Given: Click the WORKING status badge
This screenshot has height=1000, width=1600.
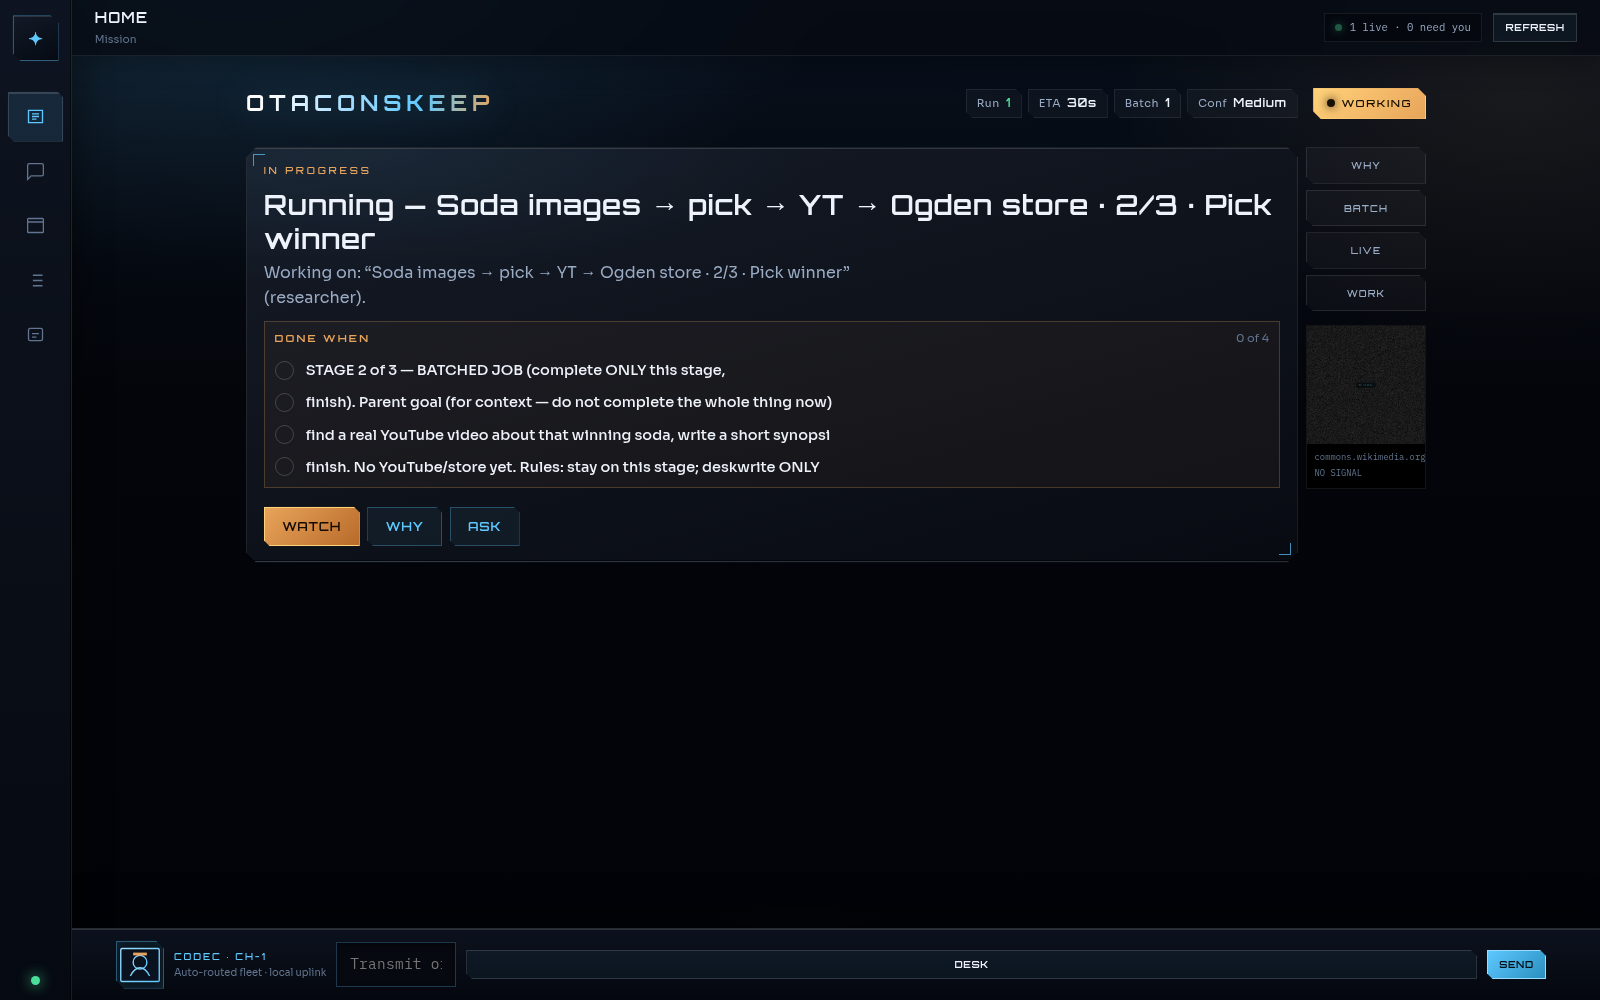Looking at the screenshot, I should (1369, 104).
